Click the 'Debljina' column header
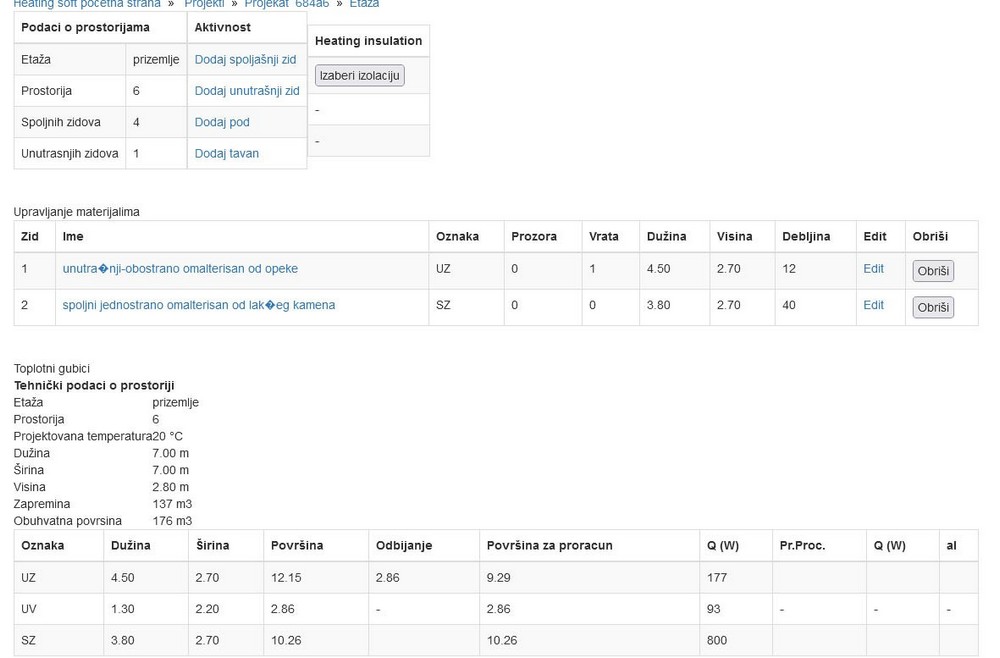Screen dimensions: 1000x658 point(806,237)
